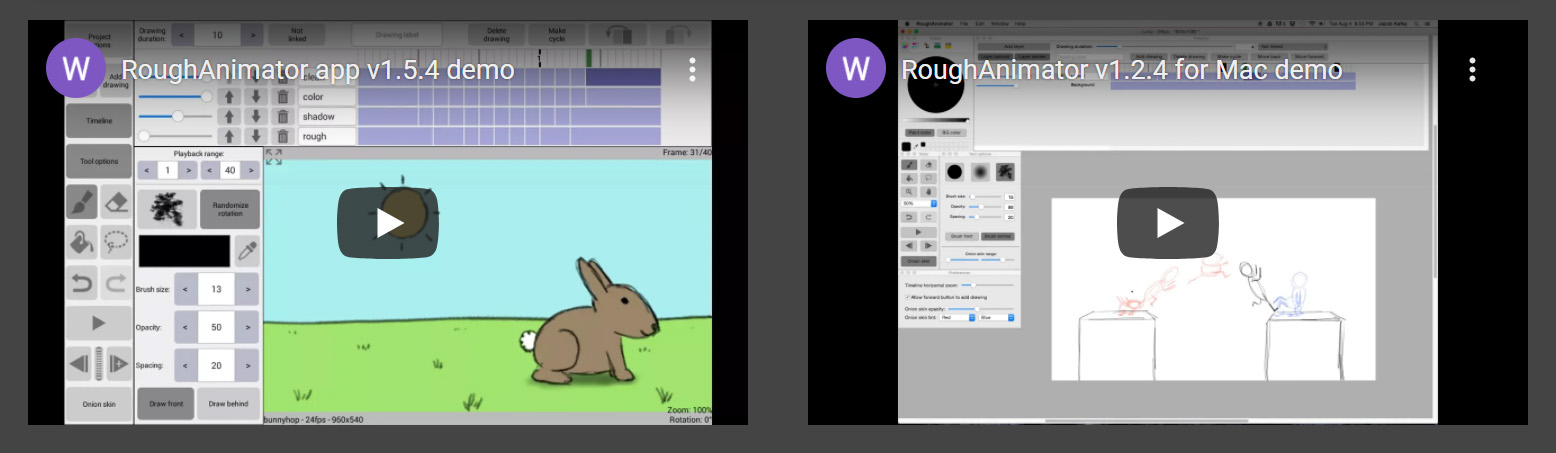Image resolution: width=1556 pixels, height=453 pixels.
Task: Click the eyedropper icon beside the black swatch
Action: coord(246,251)
